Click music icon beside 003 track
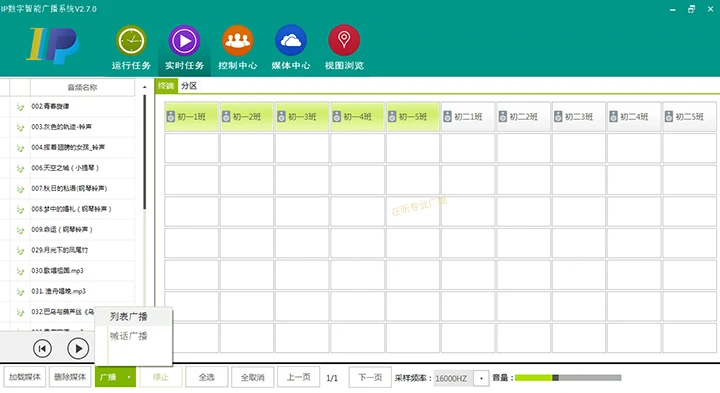This screenshot has width=720, height=393. tap(20, 127)
